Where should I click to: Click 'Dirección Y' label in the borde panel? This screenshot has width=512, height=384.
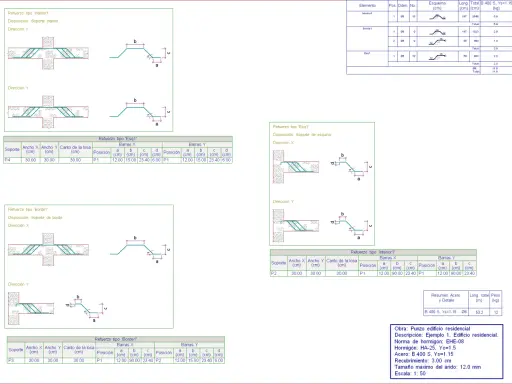pos(18,284)
